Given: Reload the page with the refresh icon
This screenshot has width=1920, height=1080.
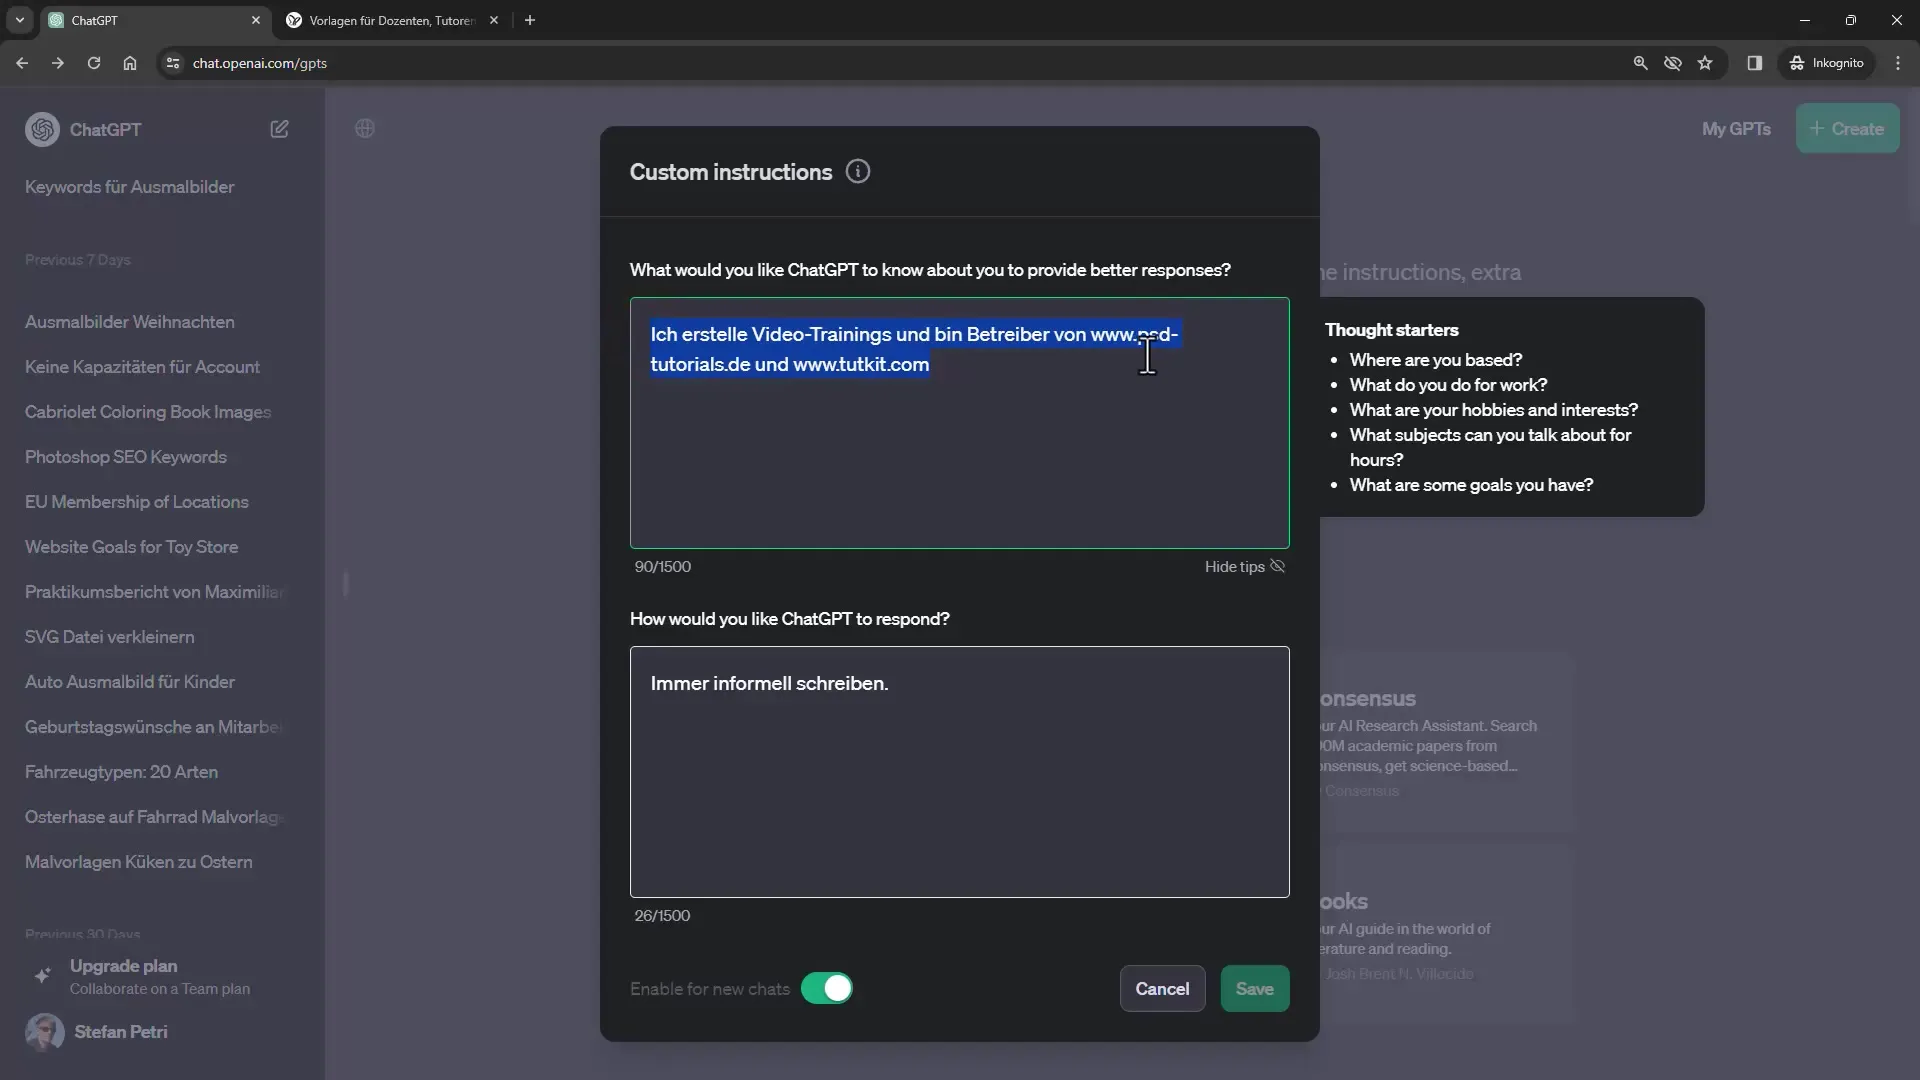Looking at the screenshot, I should coord(94,63).
